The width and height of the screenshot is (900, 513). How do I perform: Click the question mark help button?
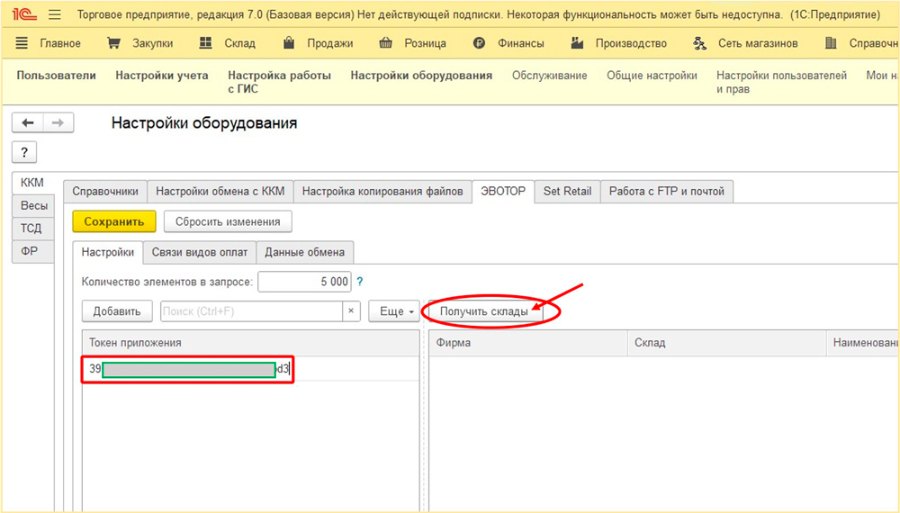(24, 152)
